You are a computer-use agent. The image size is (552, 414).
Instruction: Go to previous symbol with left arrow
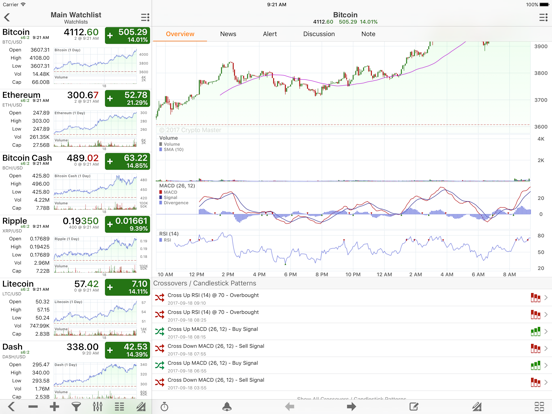289,407
